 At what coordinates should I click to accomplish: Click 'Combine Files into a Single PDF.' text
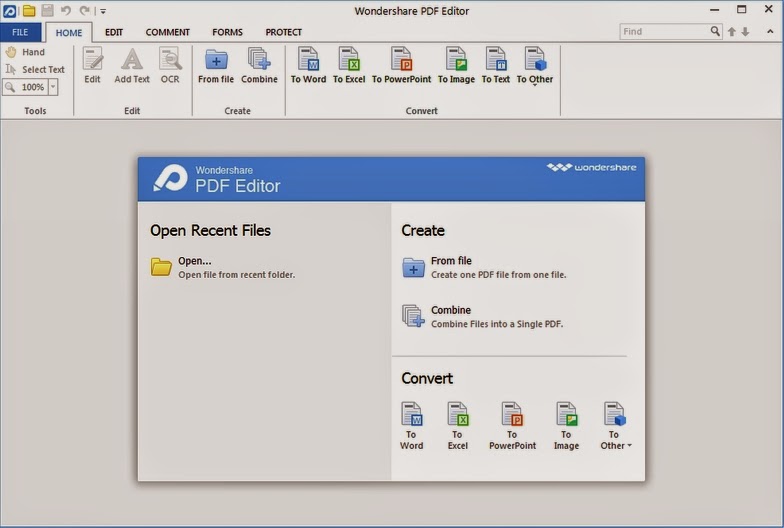[x=497, y=324]
